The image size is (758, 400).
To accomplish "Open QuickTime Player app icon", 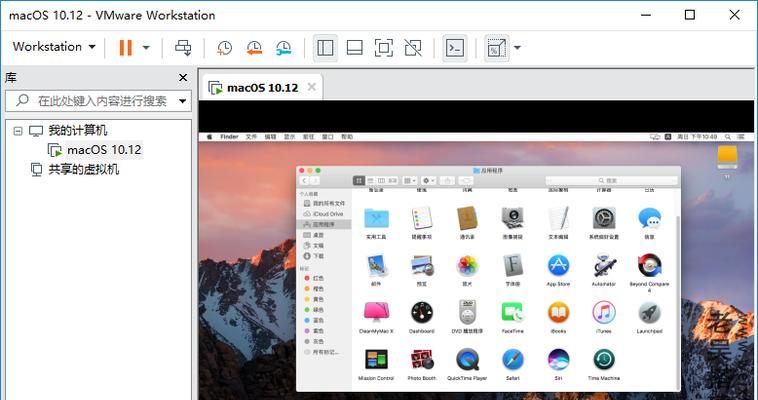I will [467, 360].
